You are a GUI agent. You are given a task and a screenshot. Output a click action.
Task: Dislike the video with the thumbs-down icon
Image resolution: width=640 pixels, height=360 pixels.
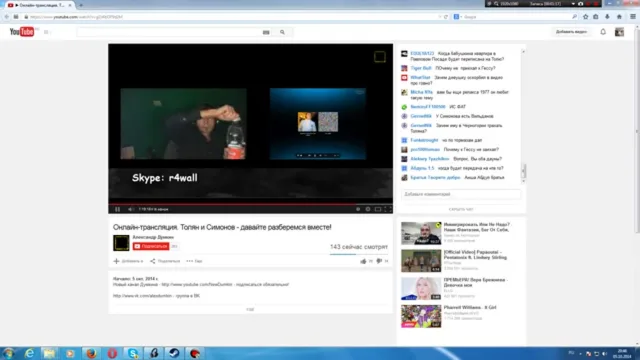[379, 261]
